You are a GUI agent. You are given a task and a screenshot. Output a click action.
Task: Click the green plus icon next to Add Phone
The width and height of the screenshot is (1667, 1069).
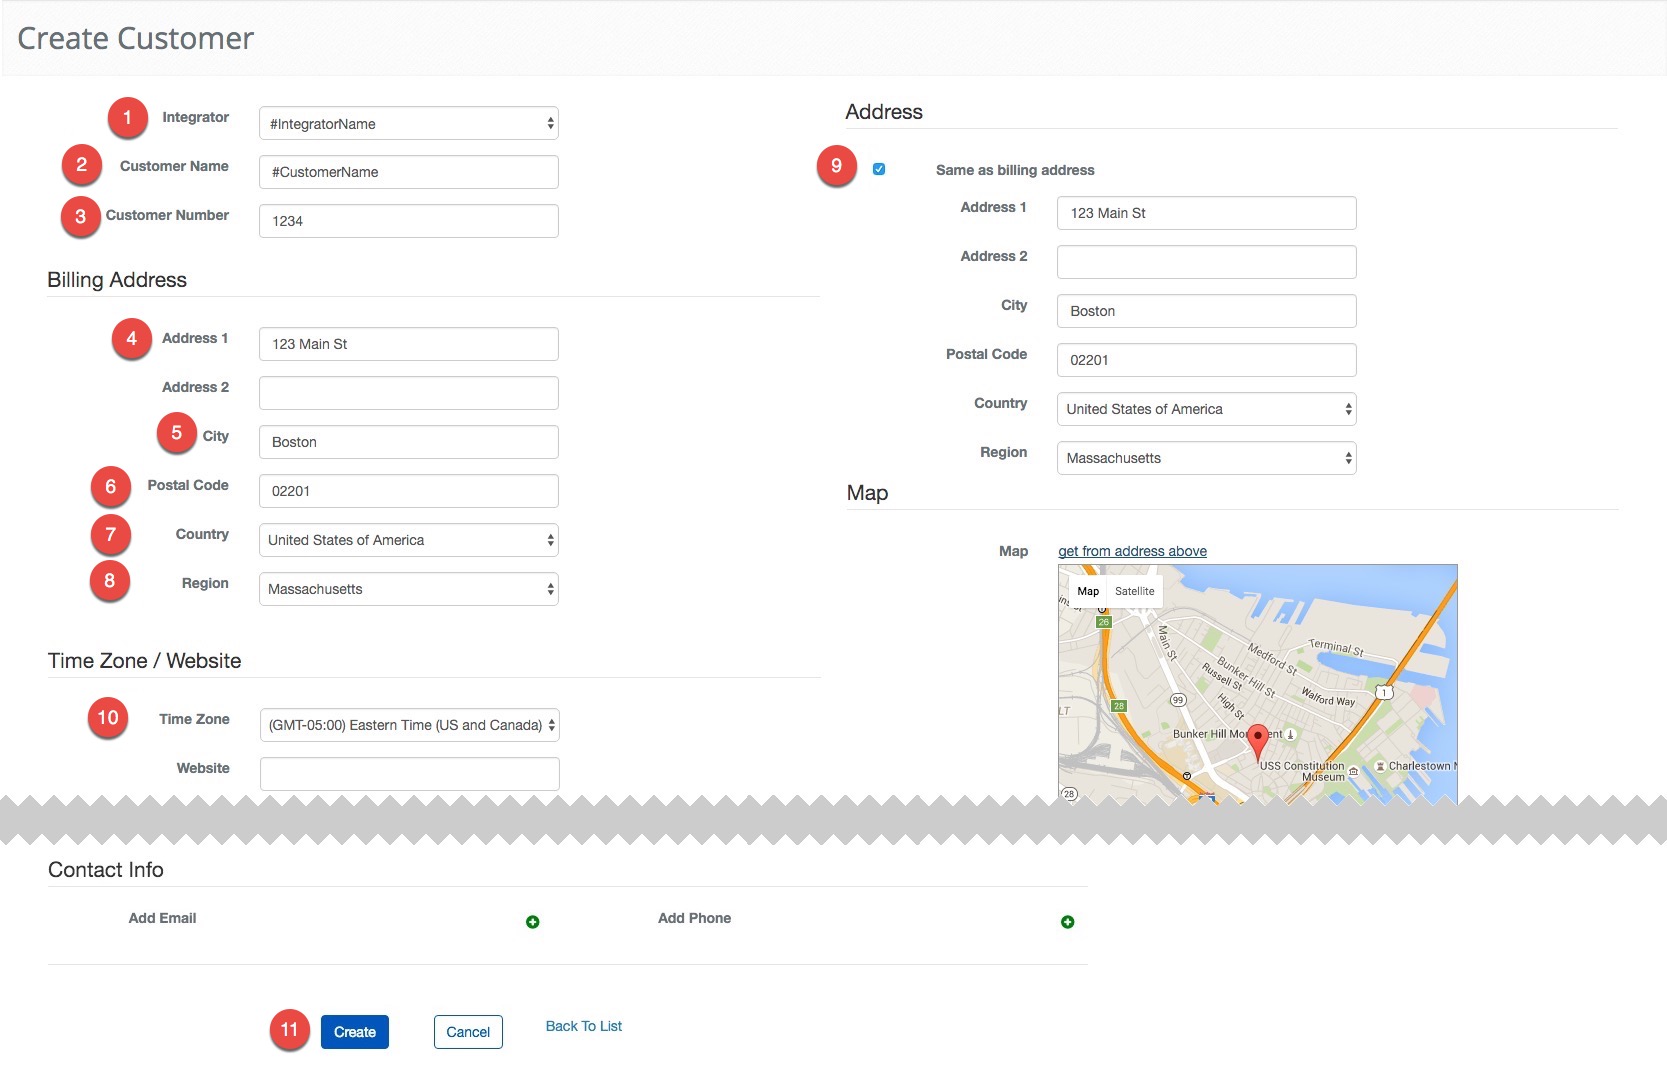pyautogui.click(x=1067, y=921)
